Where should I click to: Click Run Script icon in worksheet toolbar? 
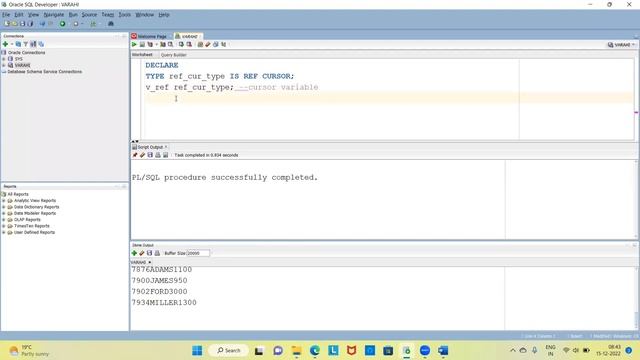tap(142, 44)
